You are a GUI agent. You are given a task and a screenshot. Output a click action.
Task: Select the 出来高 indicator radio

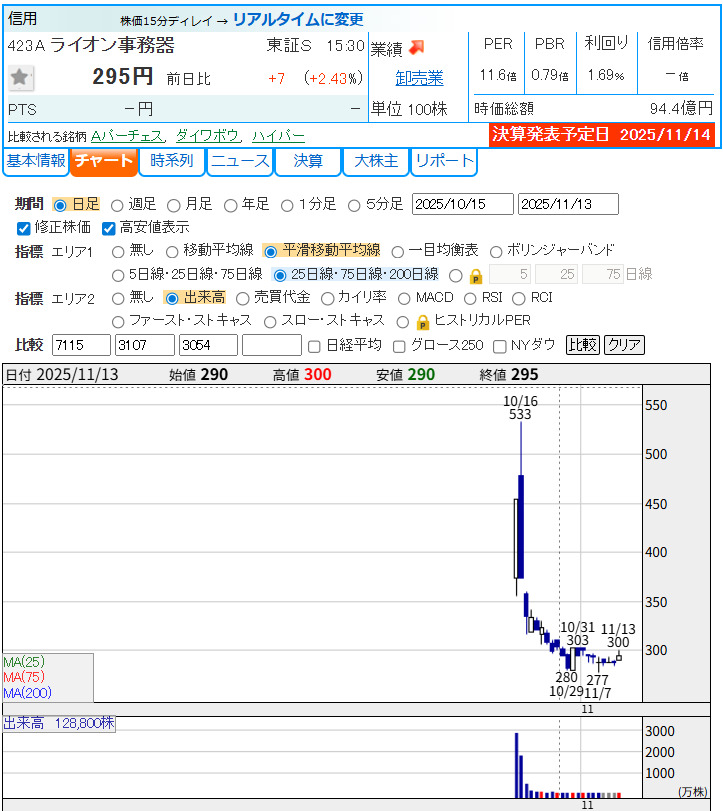[x=172, y=298]
